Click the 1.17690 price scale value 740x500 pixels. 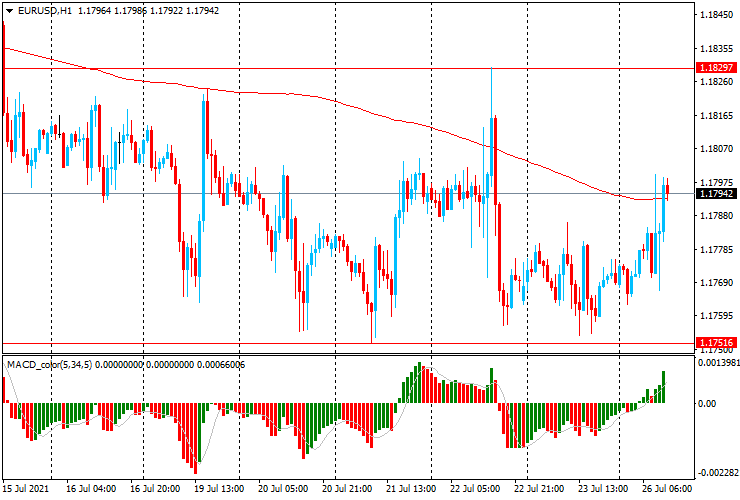tap(716, 283)
